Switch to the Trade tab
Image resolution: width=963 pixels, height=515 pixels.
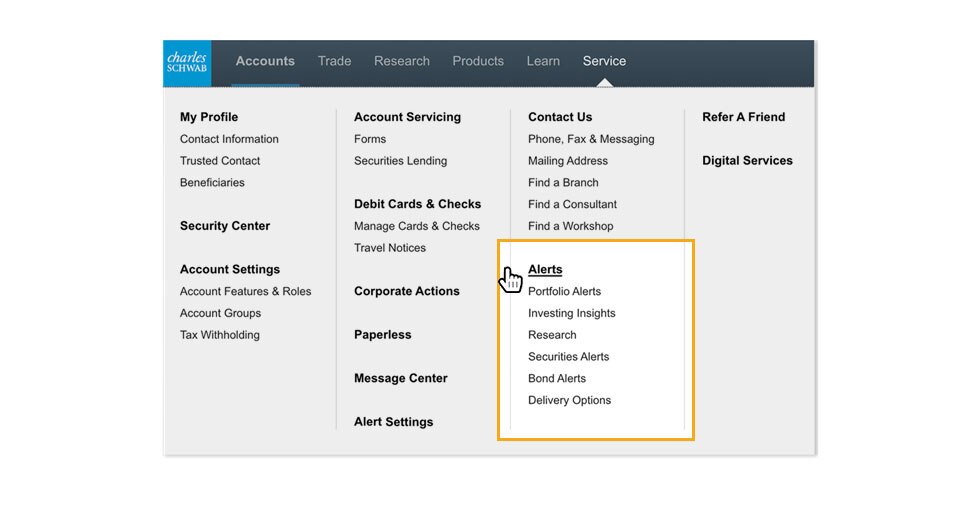[334, 61]
